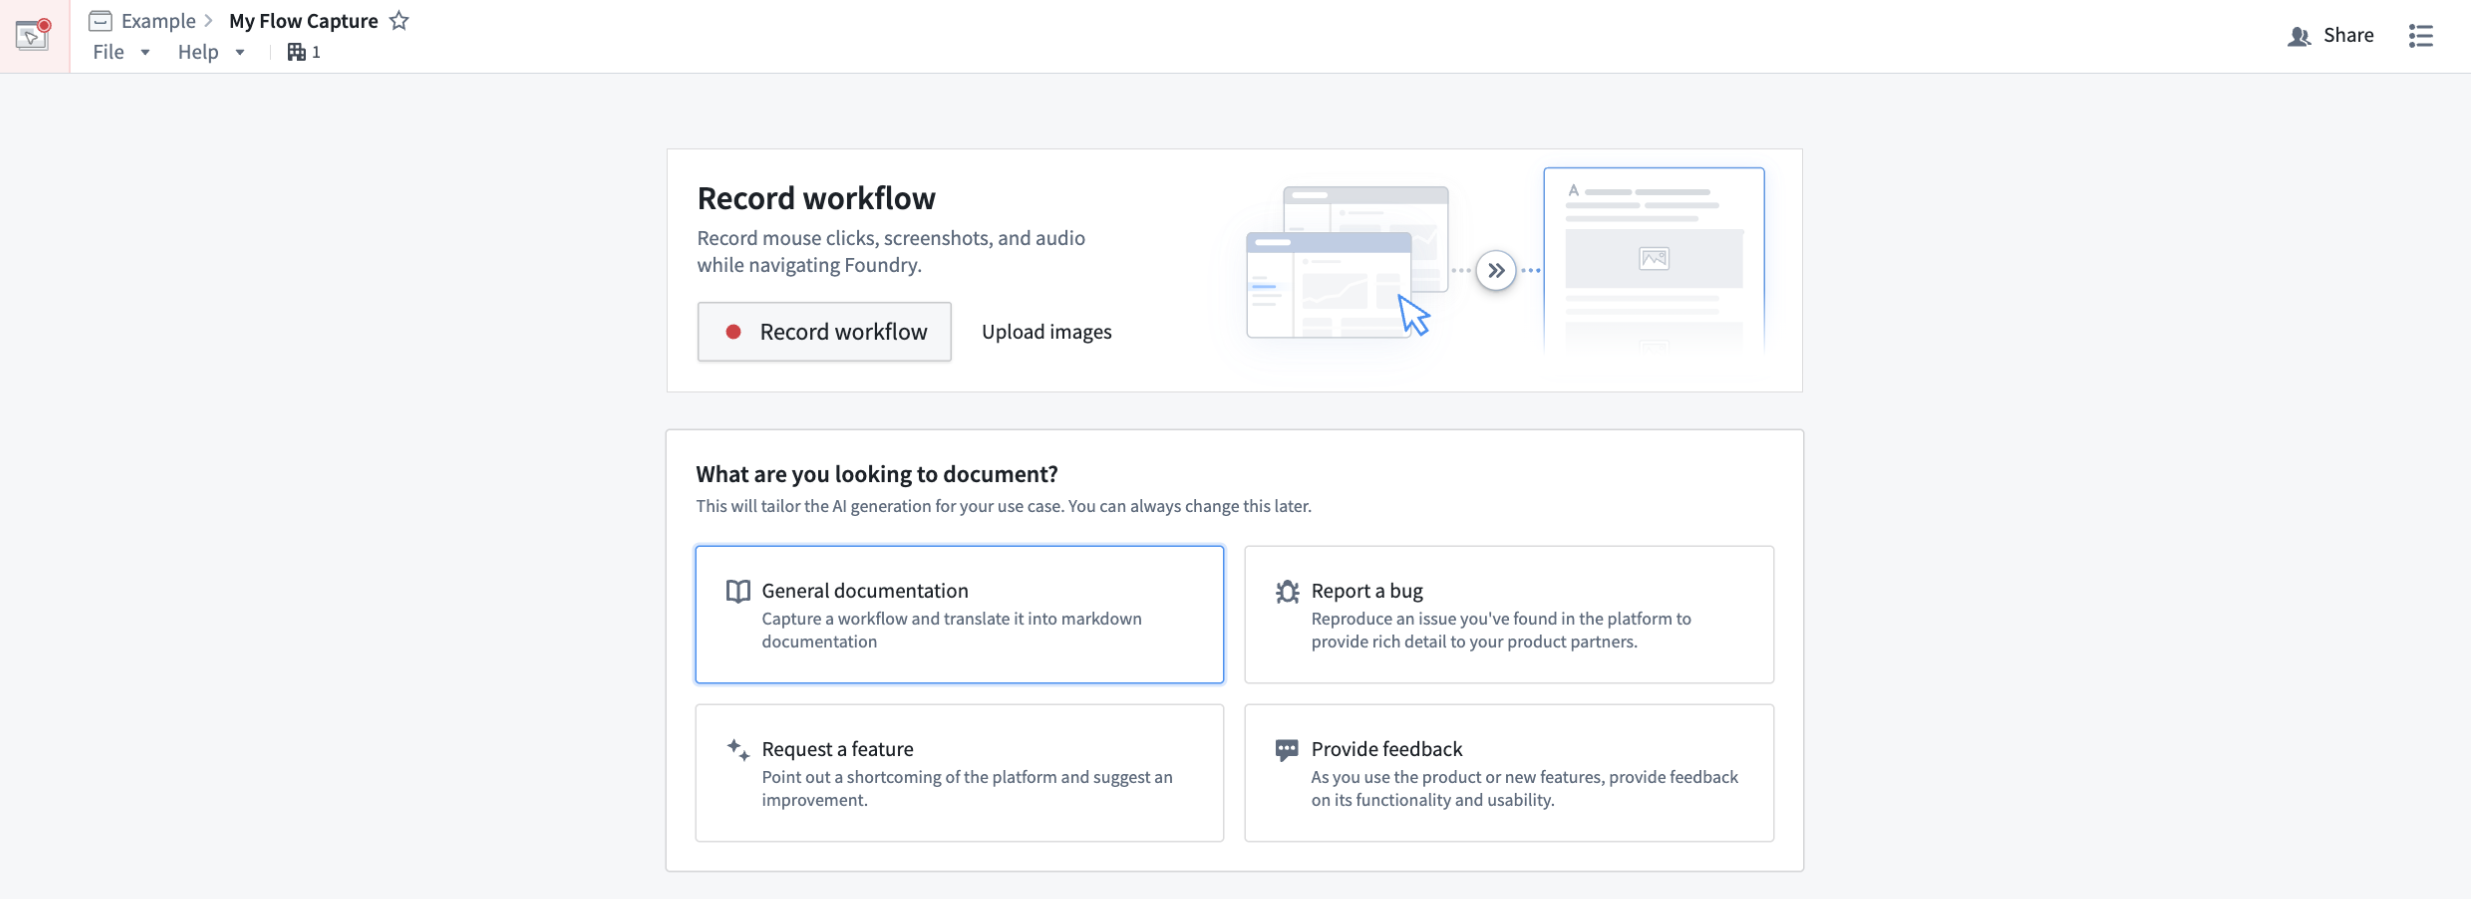Click the book icon for General documentation
Image resolution: width=2471 pixels, height=899 pixels.
coord(738,591)
